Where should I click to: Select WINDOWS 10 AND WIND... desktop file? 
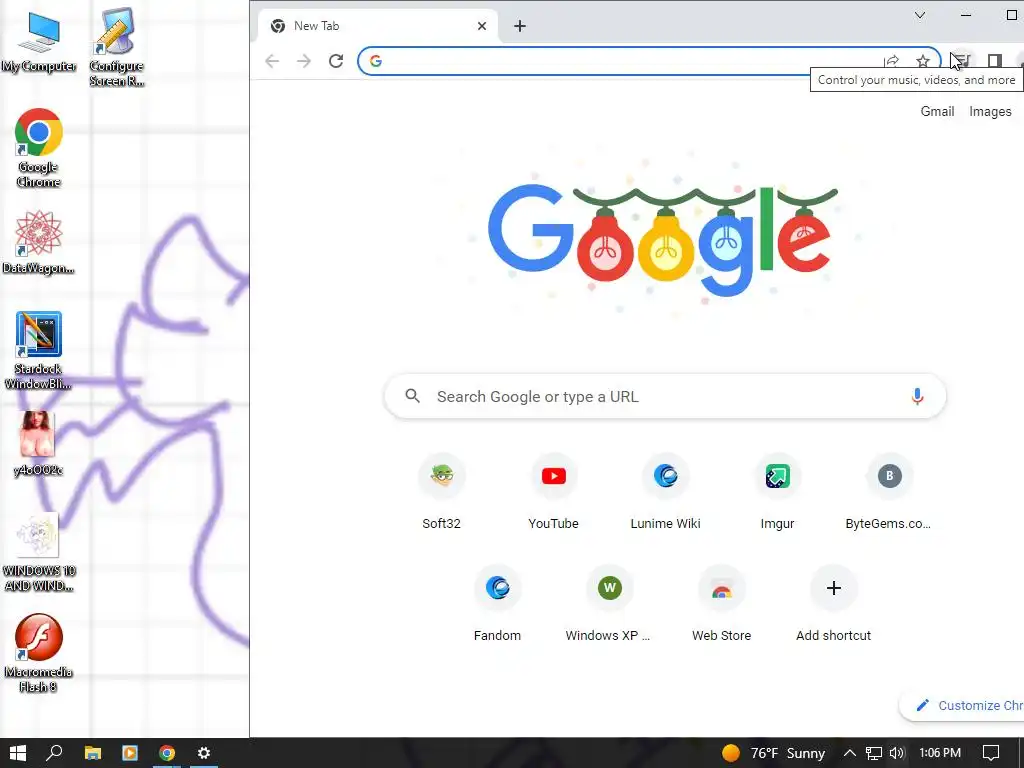(x=39, y=553)
